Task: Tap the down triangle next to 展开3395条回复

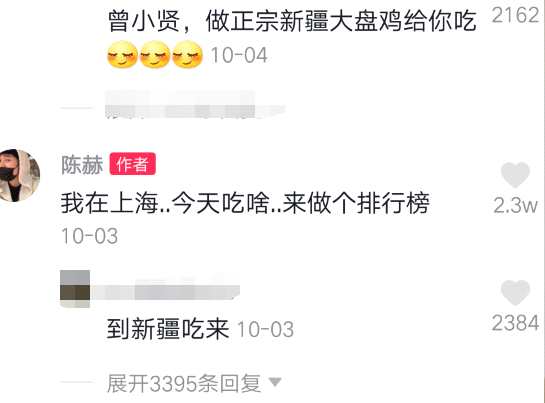Action: pyautogui.click(x=275, y=382)
